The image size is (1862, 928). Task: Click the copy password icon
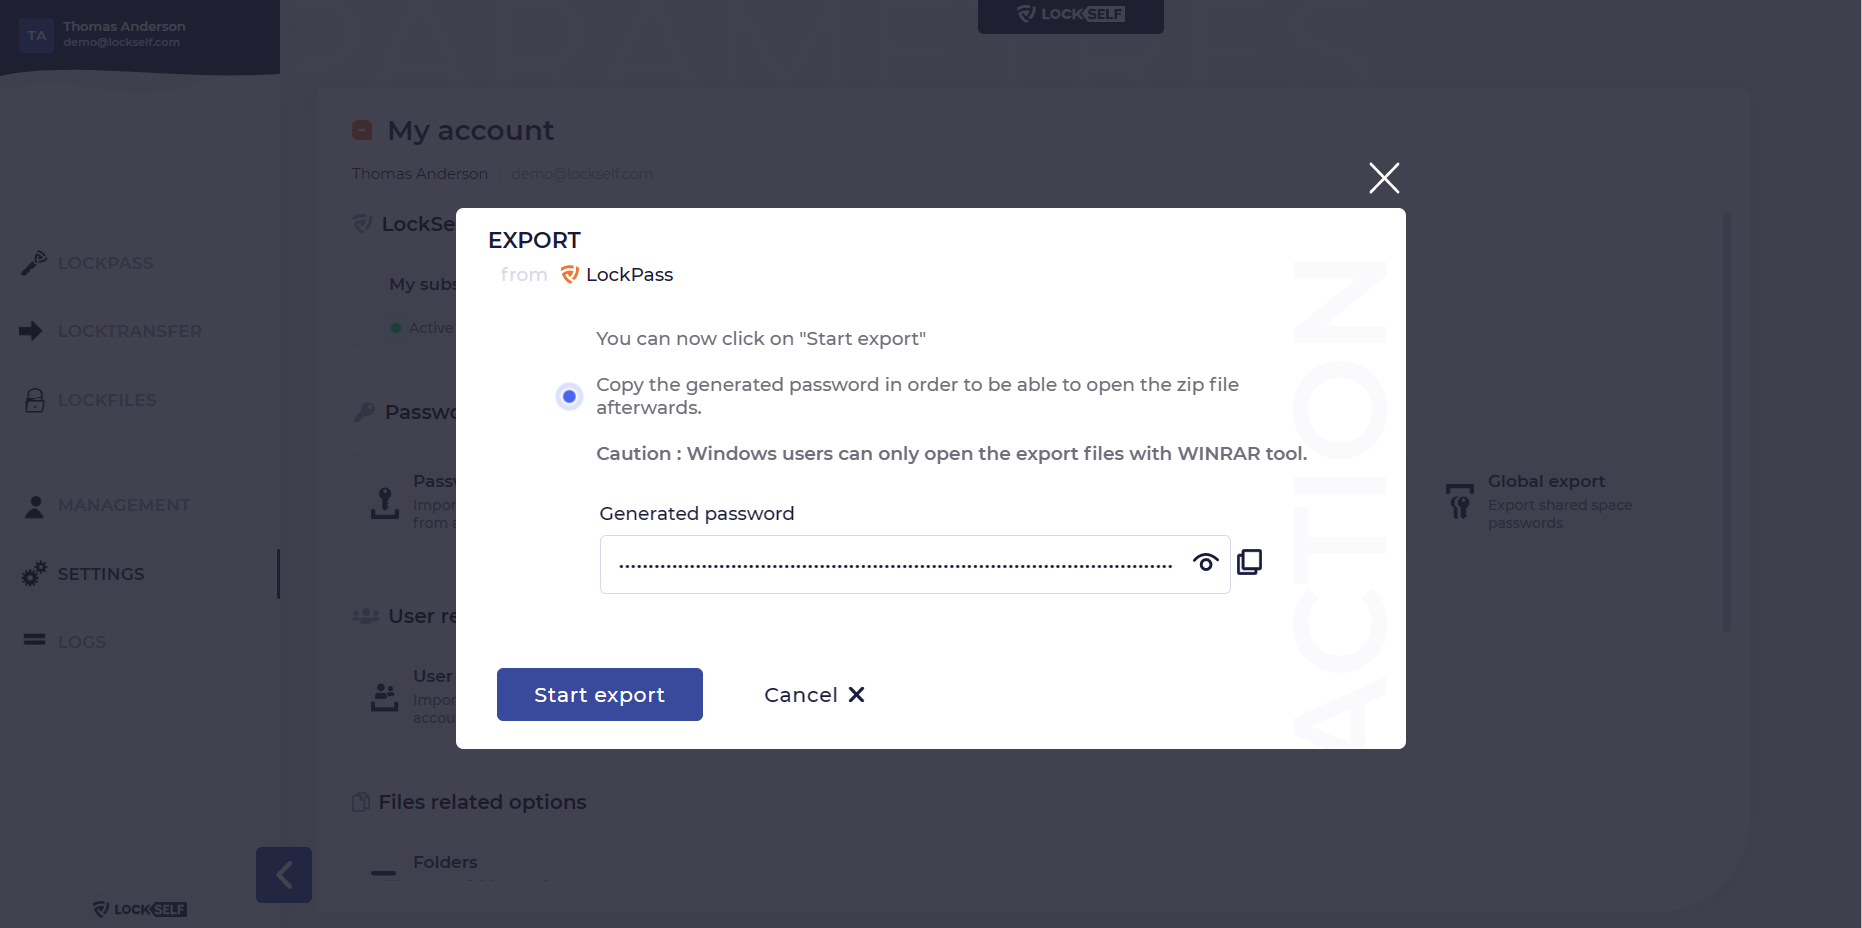(x=1249, y=562)
